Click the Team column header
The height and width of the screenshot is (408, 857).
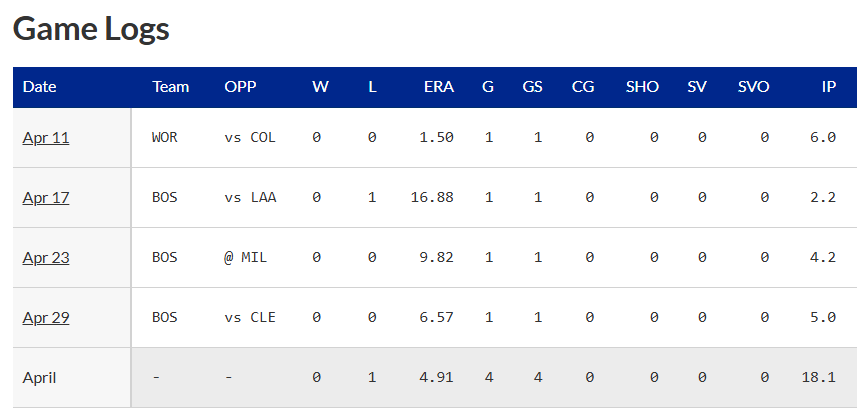(170, 87)
